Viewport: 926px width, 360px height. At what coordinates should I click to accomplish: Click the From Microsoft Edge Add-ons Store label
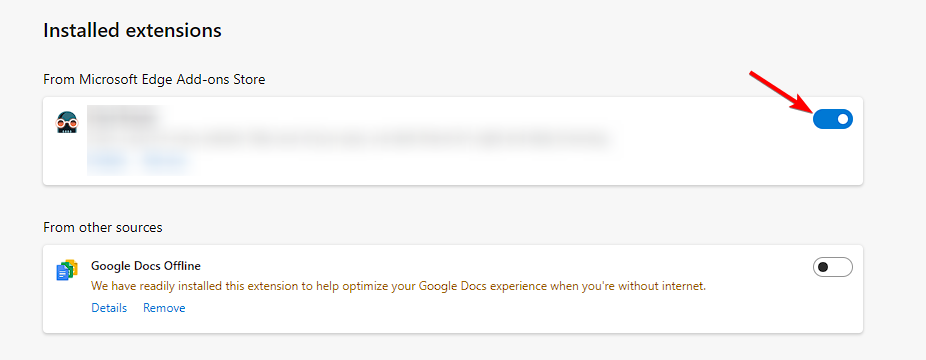click(x=154, y=79)
